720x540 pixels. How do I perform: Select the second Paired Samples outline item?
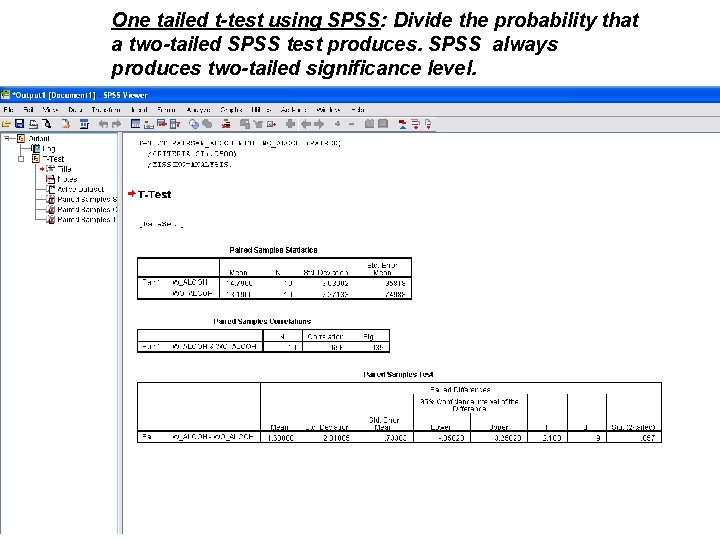click(87, 209)
